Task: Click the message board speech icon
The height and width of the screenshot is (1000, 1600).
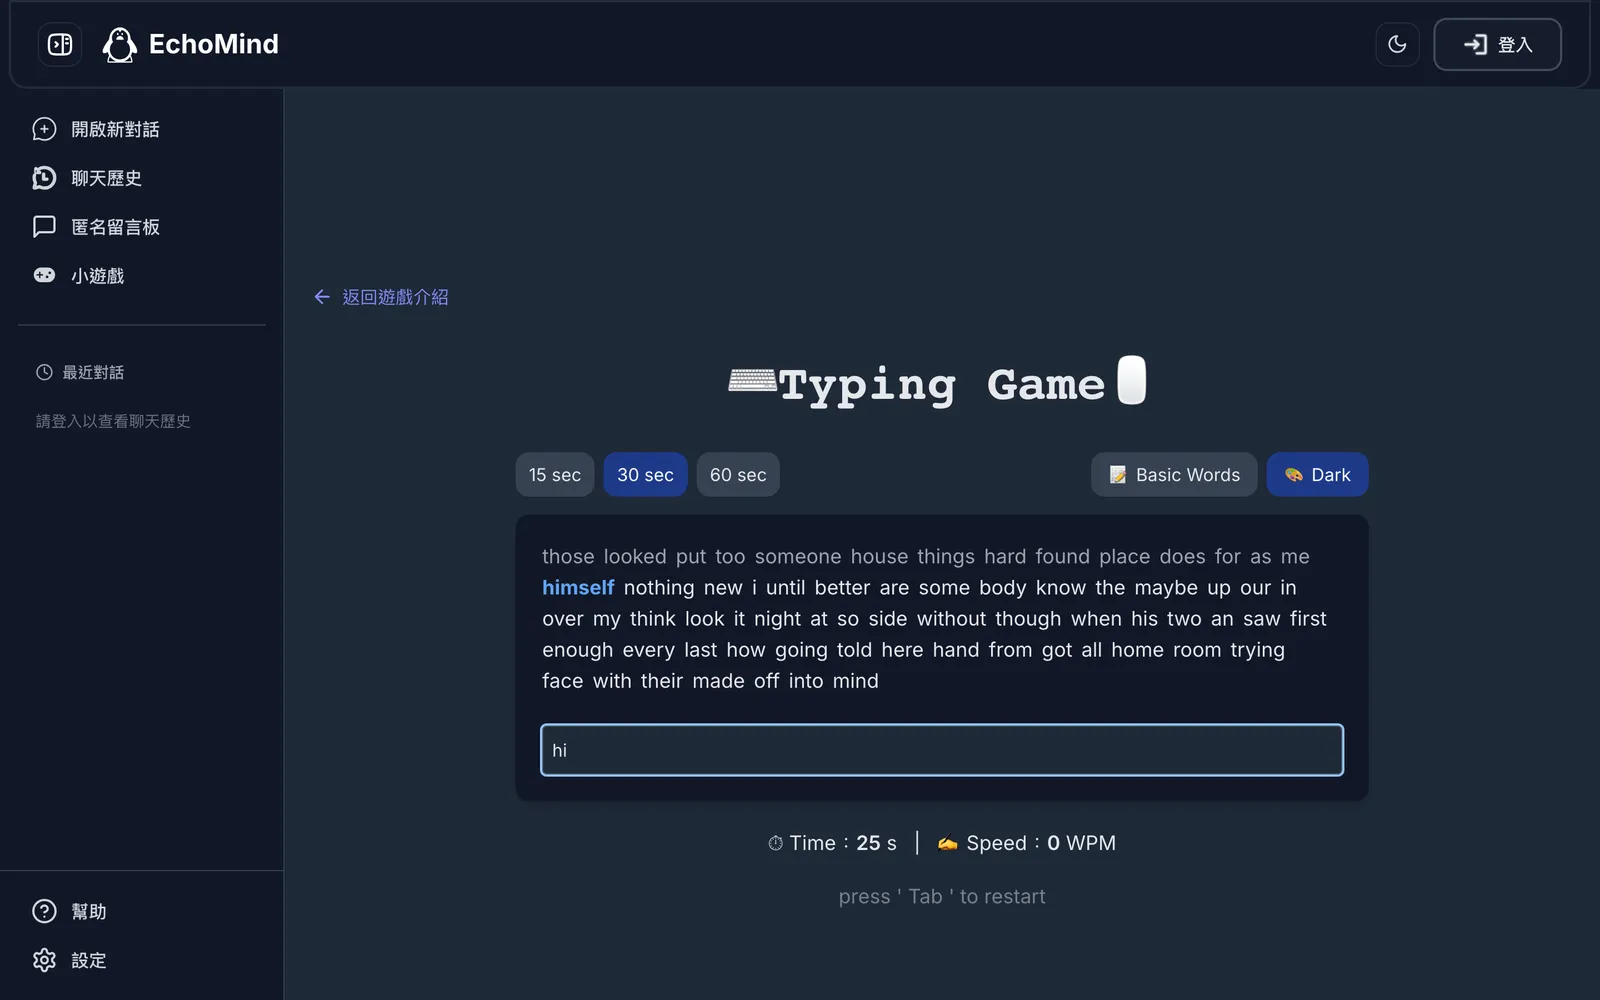Action: point(44,227)
